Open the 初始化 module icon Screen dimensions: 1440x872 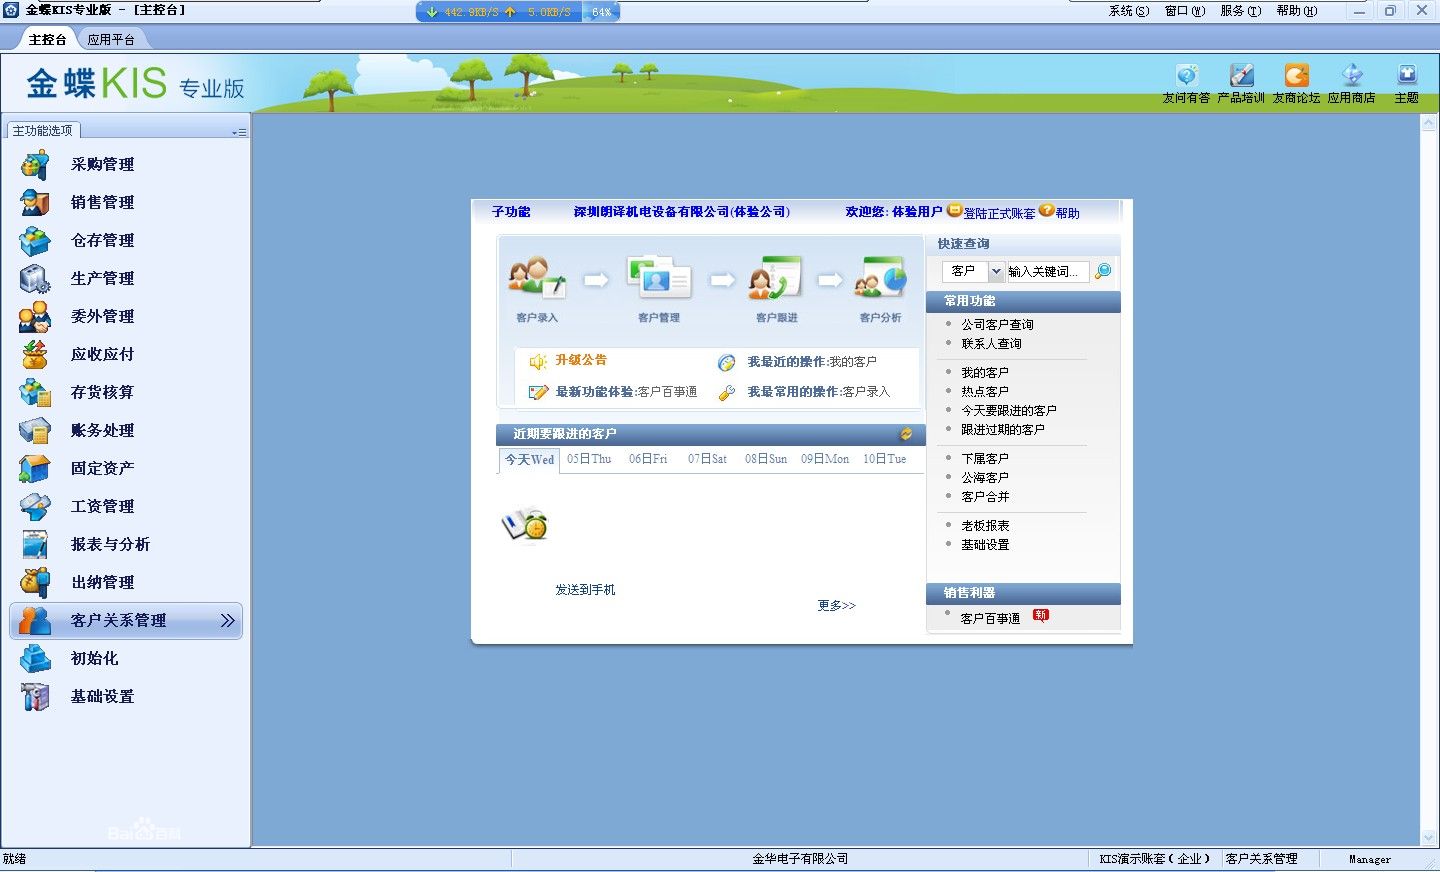click(35, 658)
